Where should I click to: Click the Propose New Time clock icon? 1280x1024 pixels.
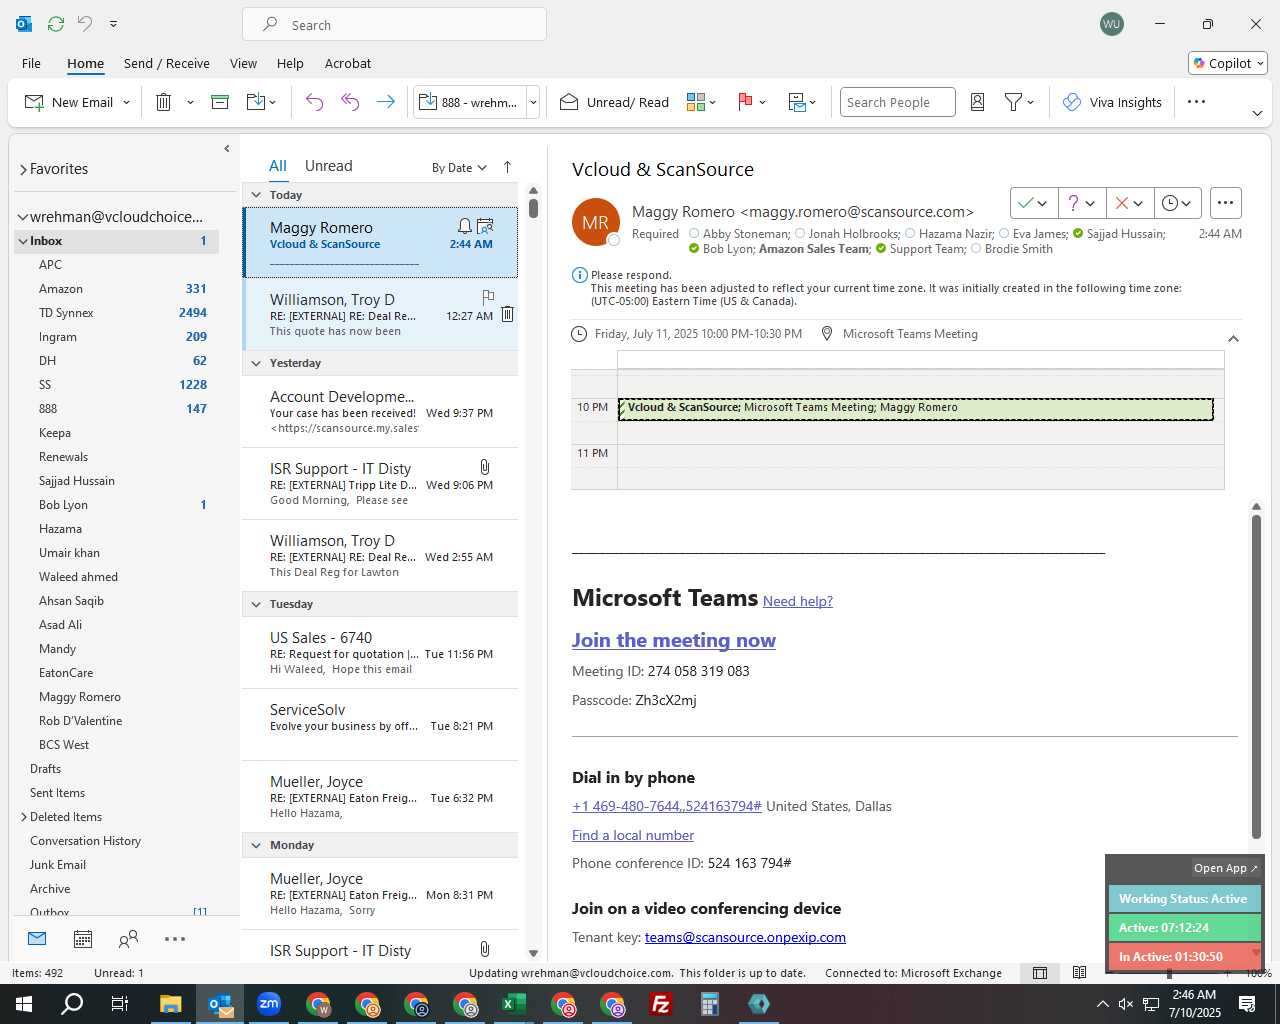(1170, 203)
